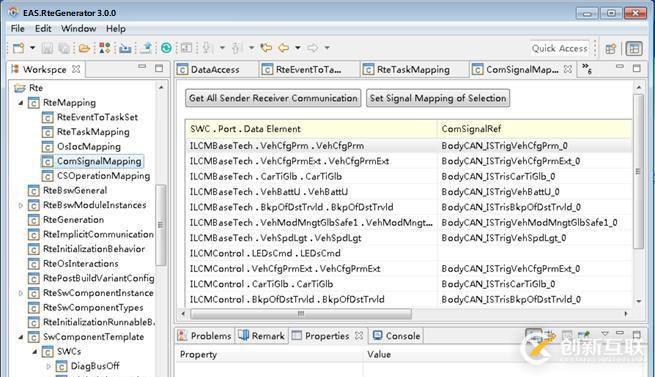Collapse the SWCs tree node

[x=35, y=352]
